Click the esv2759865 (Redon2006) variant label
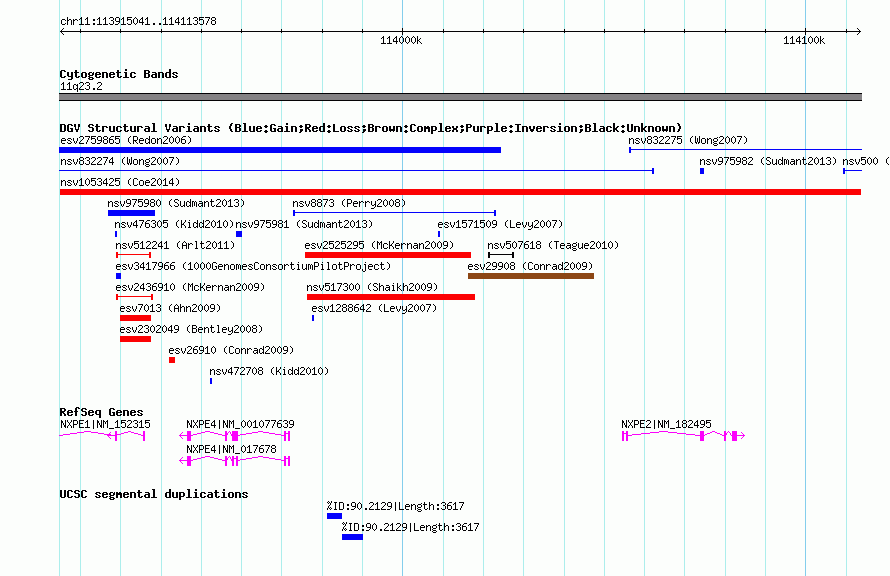 point(126,140)
